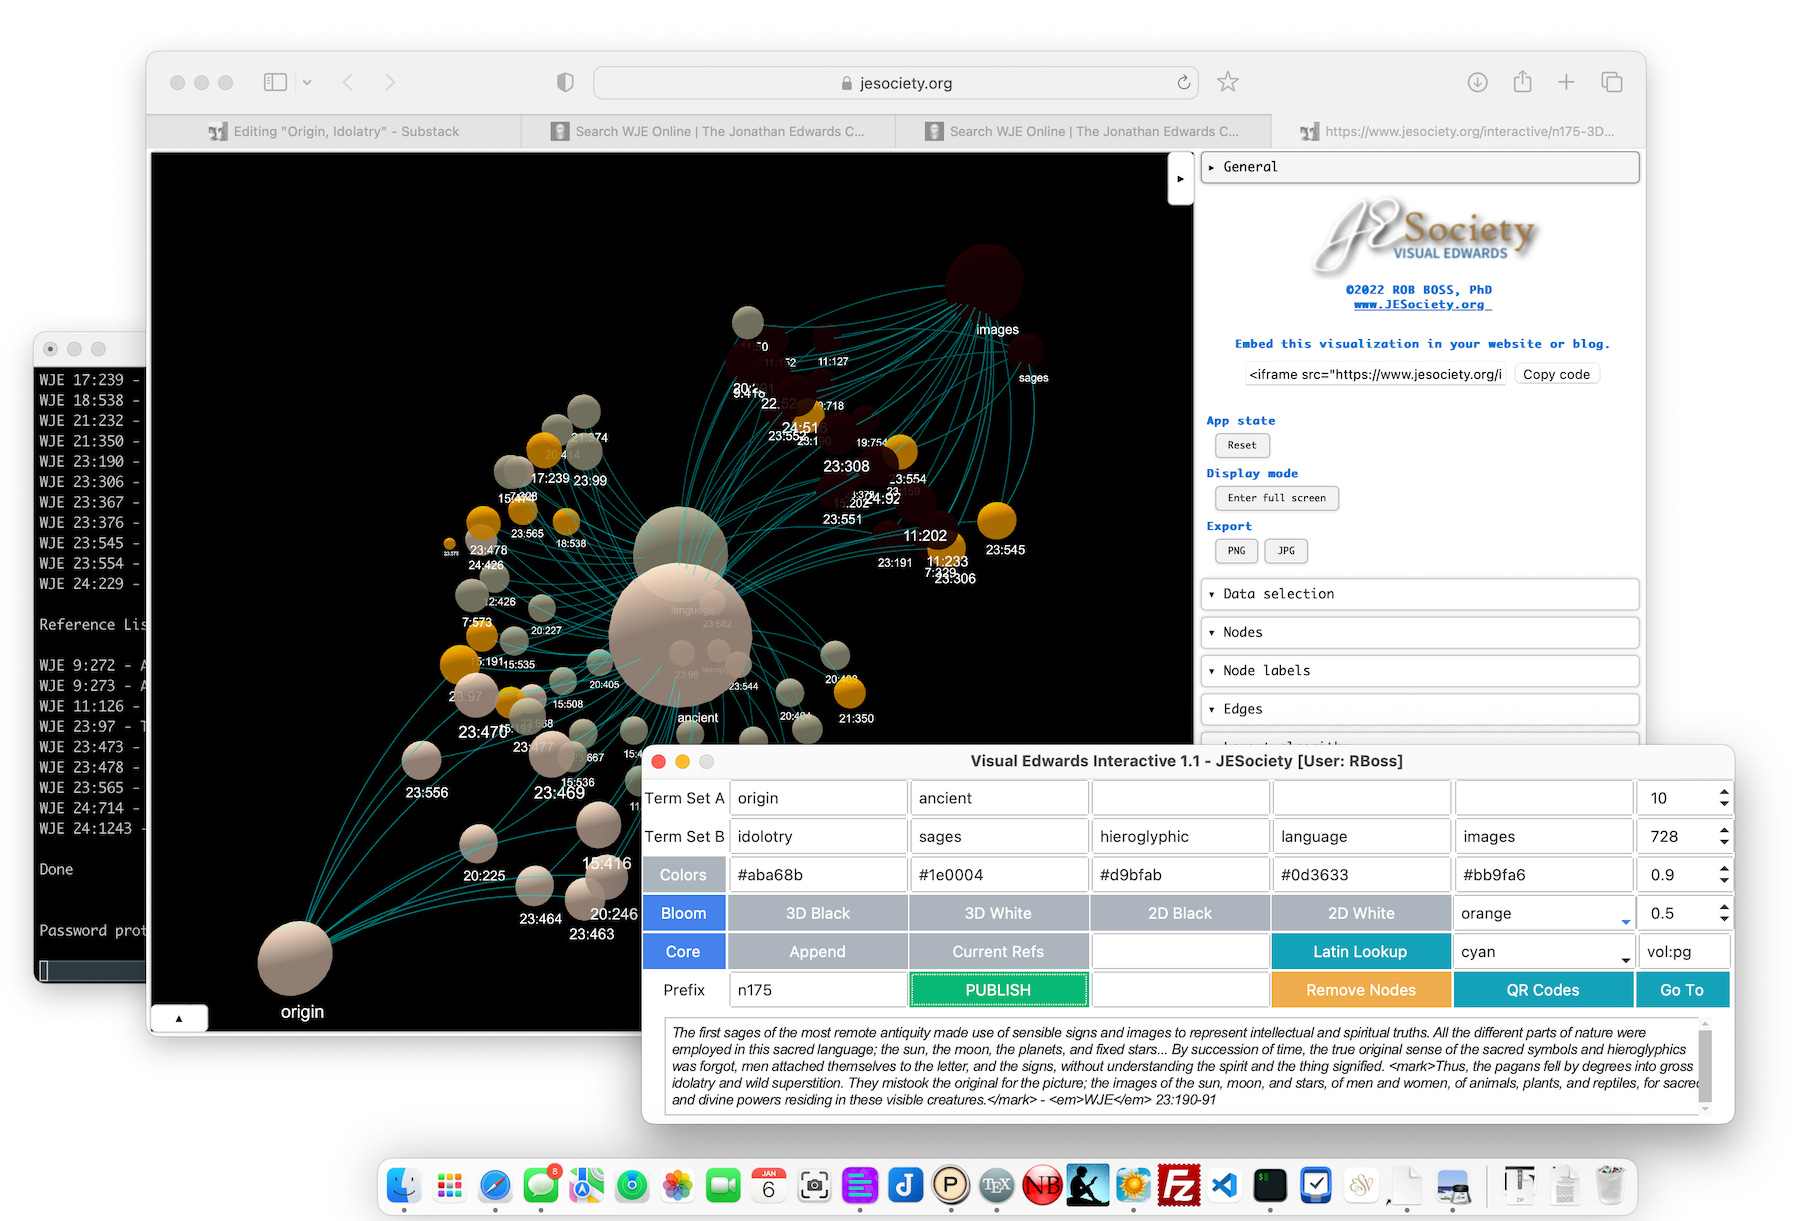This screenshot has width=1800, height=1221.
Task: Collapse the Node labels section
Action: (x=1419, y=671)
